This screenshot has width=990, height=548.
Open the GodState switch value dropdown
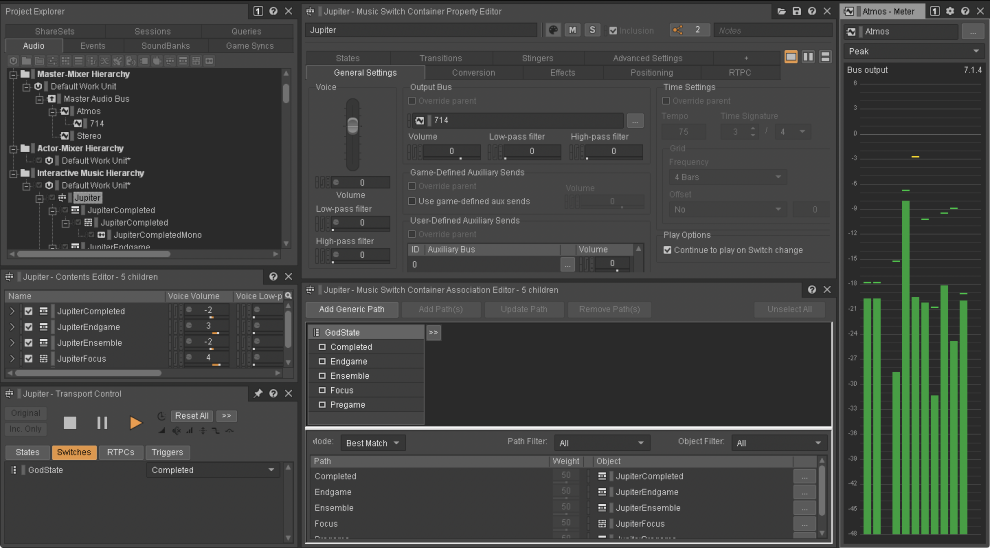(x=213, y=470)
